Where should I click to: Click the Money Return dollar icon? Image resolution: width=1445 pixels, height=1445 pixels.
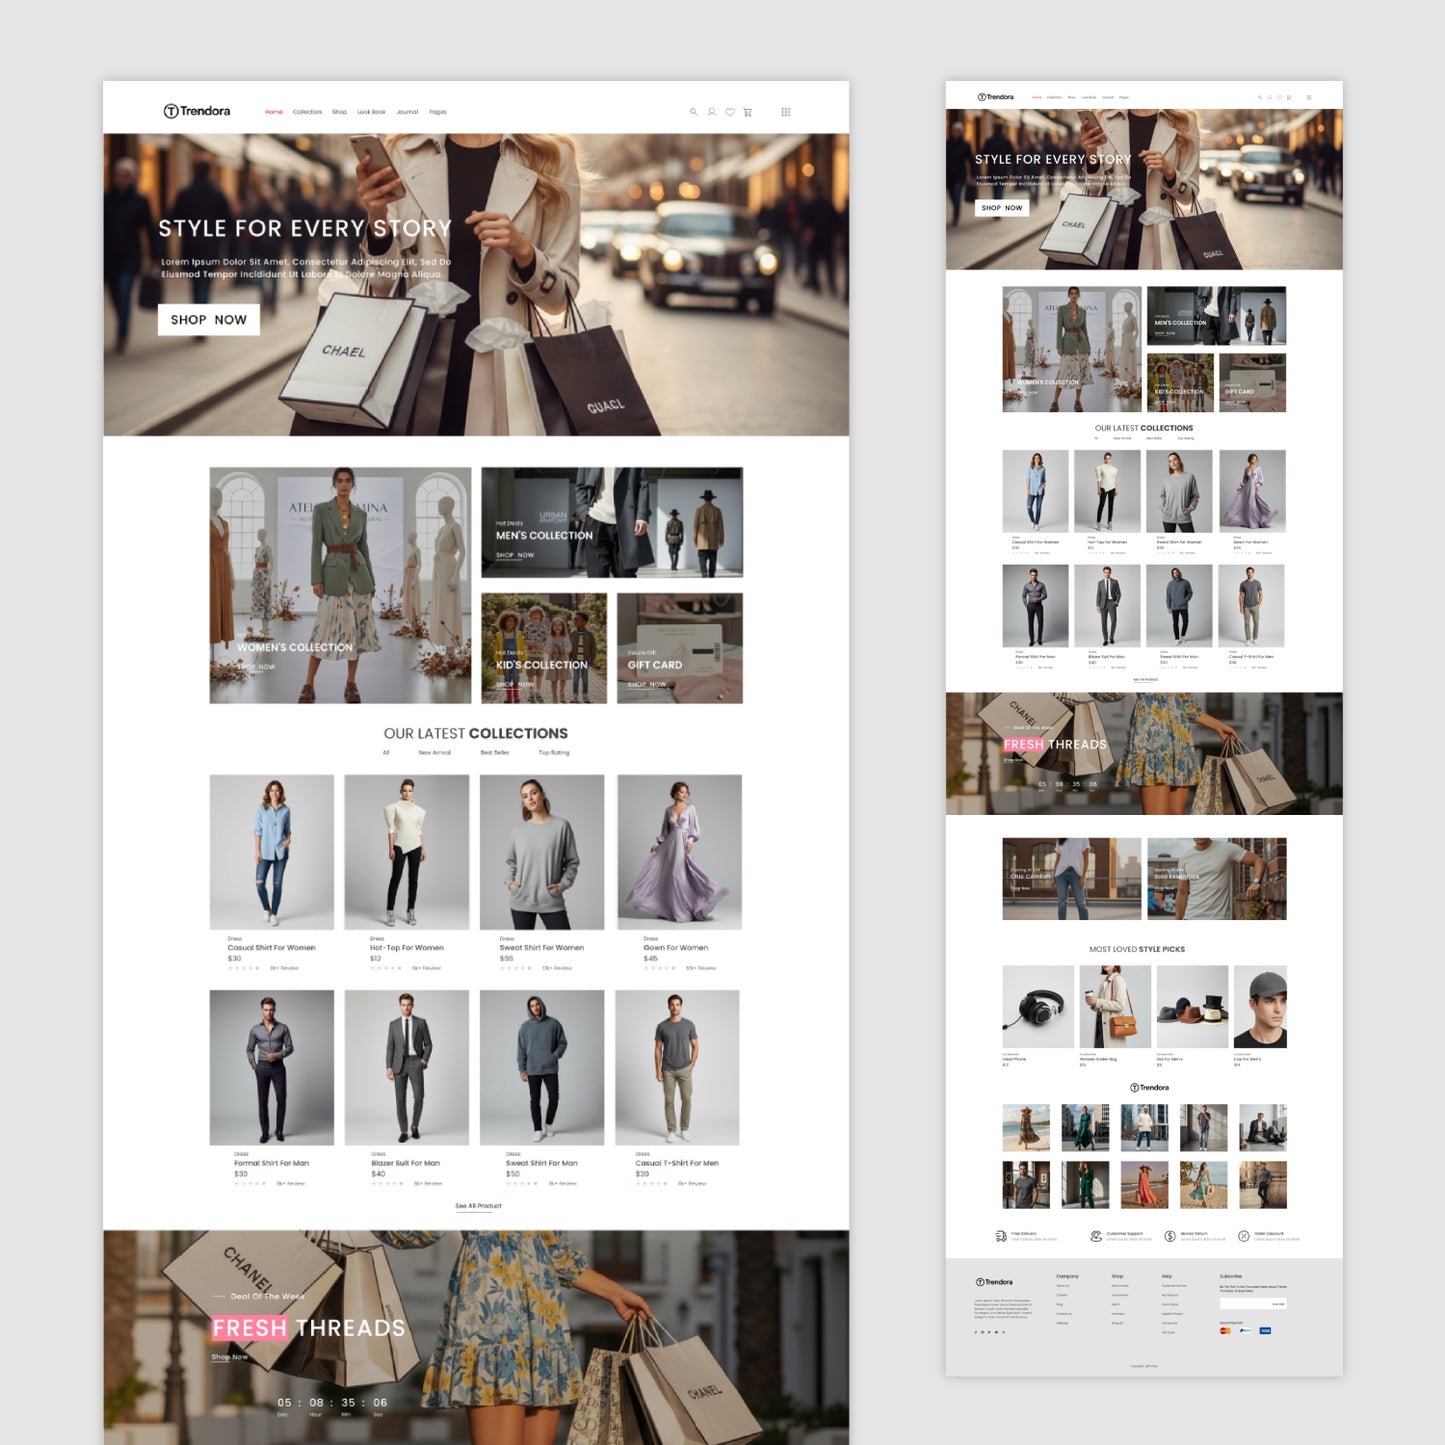[1169, 1236]
